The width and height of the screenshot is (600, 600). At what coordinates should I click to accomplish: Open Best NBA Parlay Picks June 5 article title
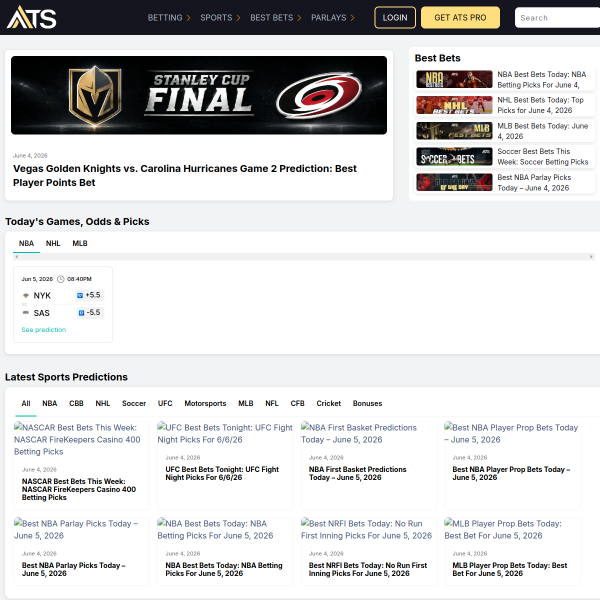(x=73, y=569)
